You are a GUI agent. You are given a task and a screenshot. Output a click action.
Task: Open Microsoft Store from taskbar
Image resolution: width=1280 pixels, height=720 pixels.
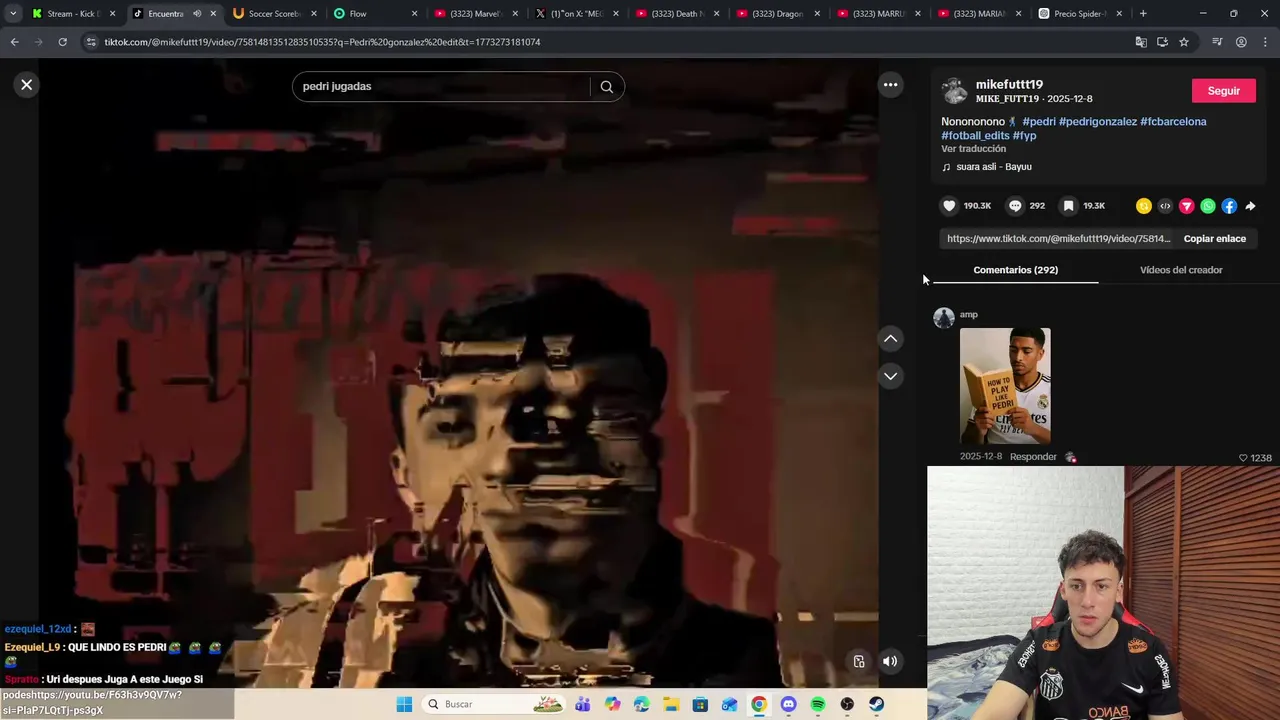pos(701,704)
